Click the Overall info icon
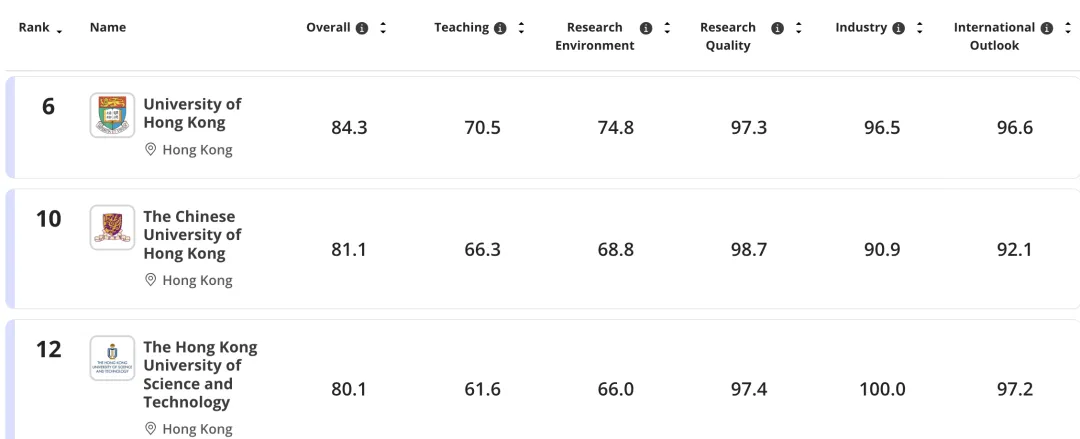This screenshot has height=439, width=1080. point(363,28)
